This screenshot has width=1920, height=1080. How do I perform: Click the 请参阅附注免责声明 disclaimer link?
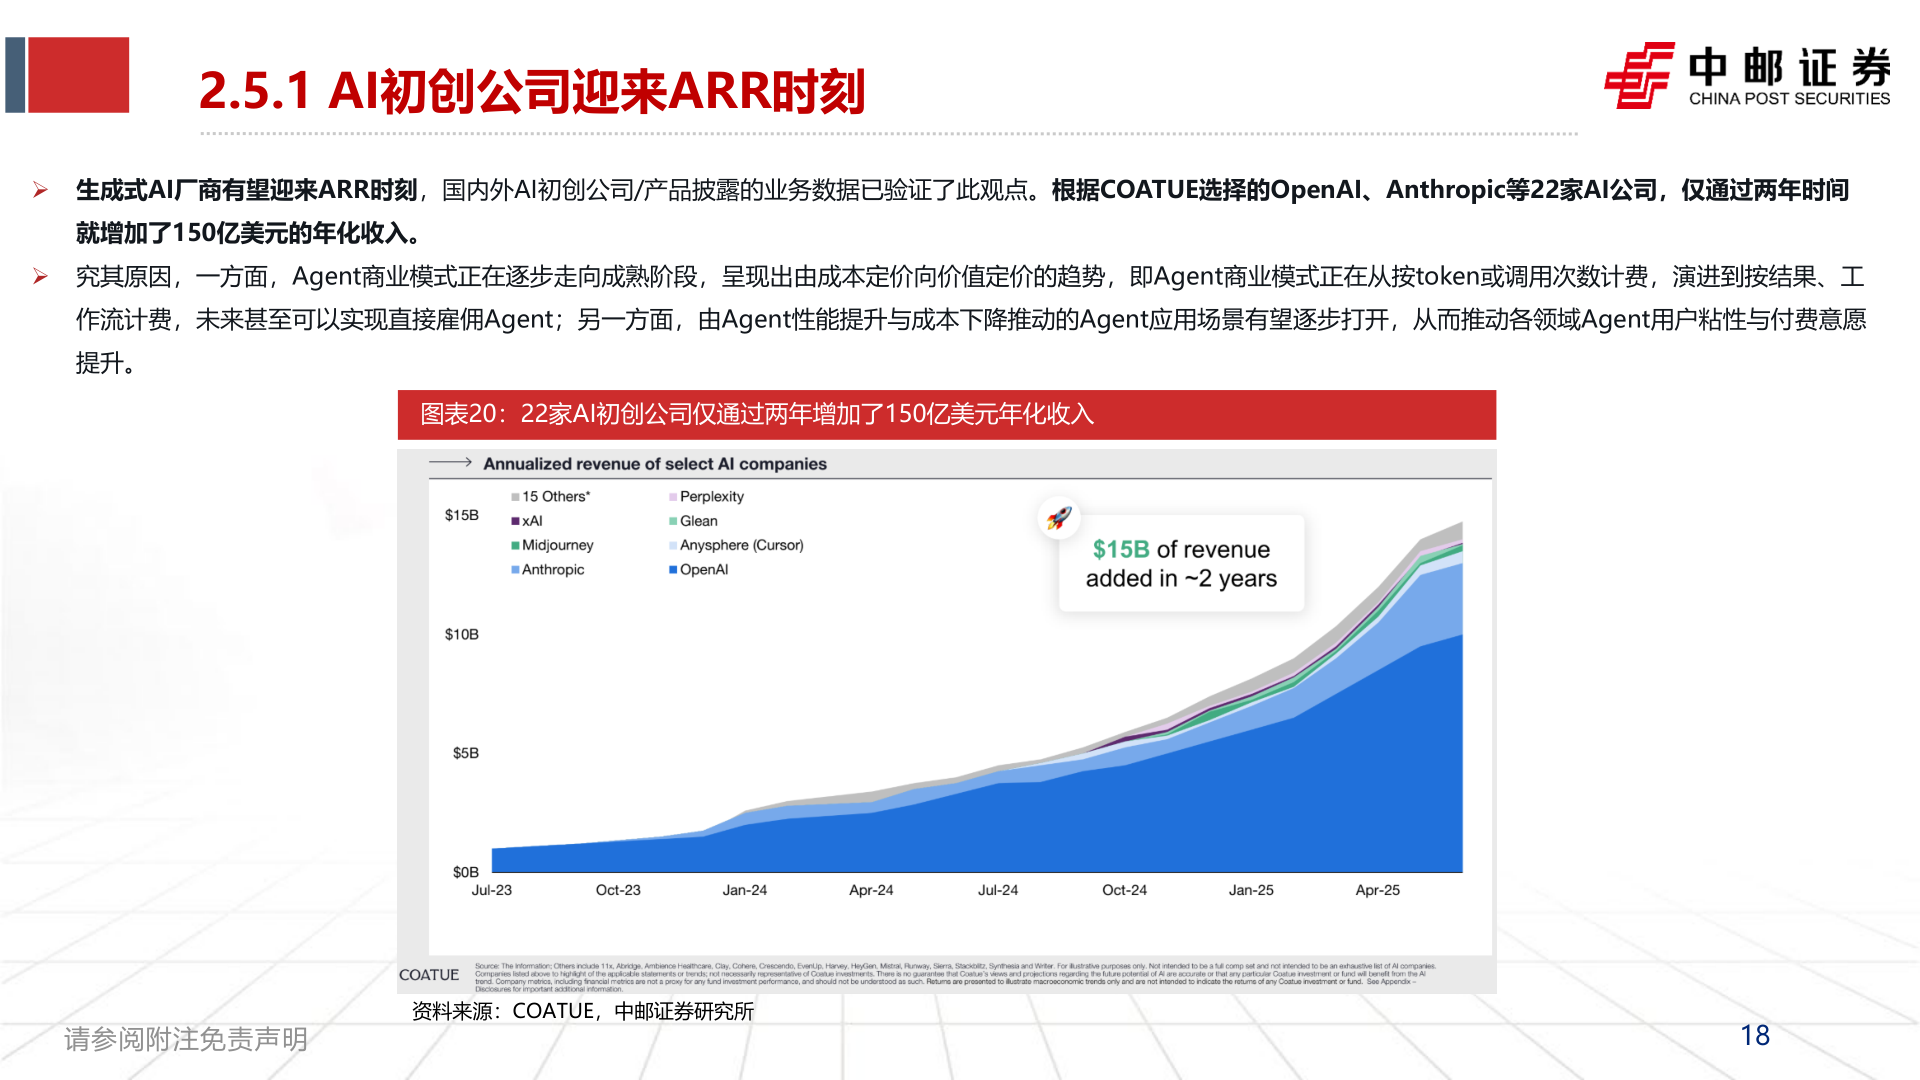185,1040
